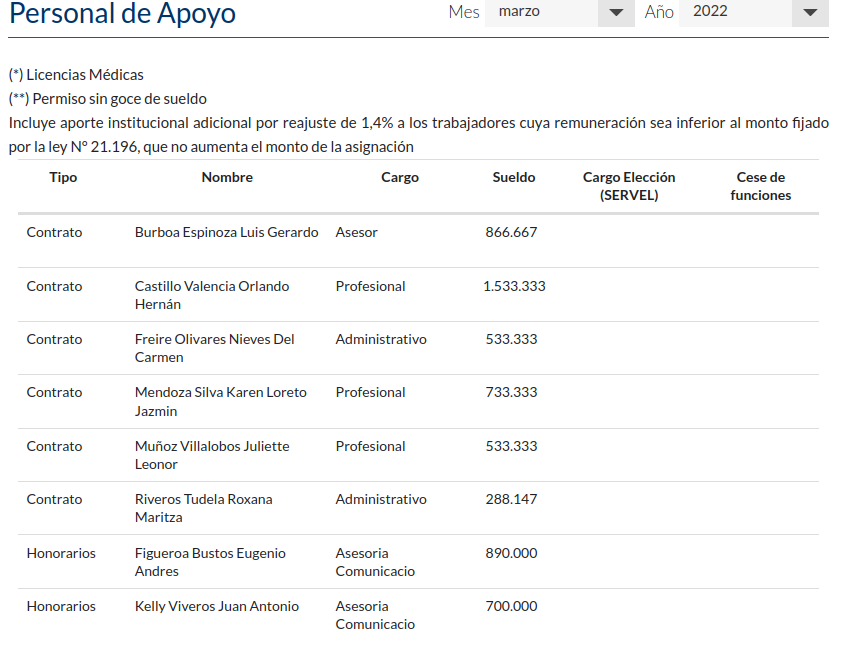Screen dimensions: 851x656
Task: Open the Mes dropdown showing marzo
Action: 545,12
